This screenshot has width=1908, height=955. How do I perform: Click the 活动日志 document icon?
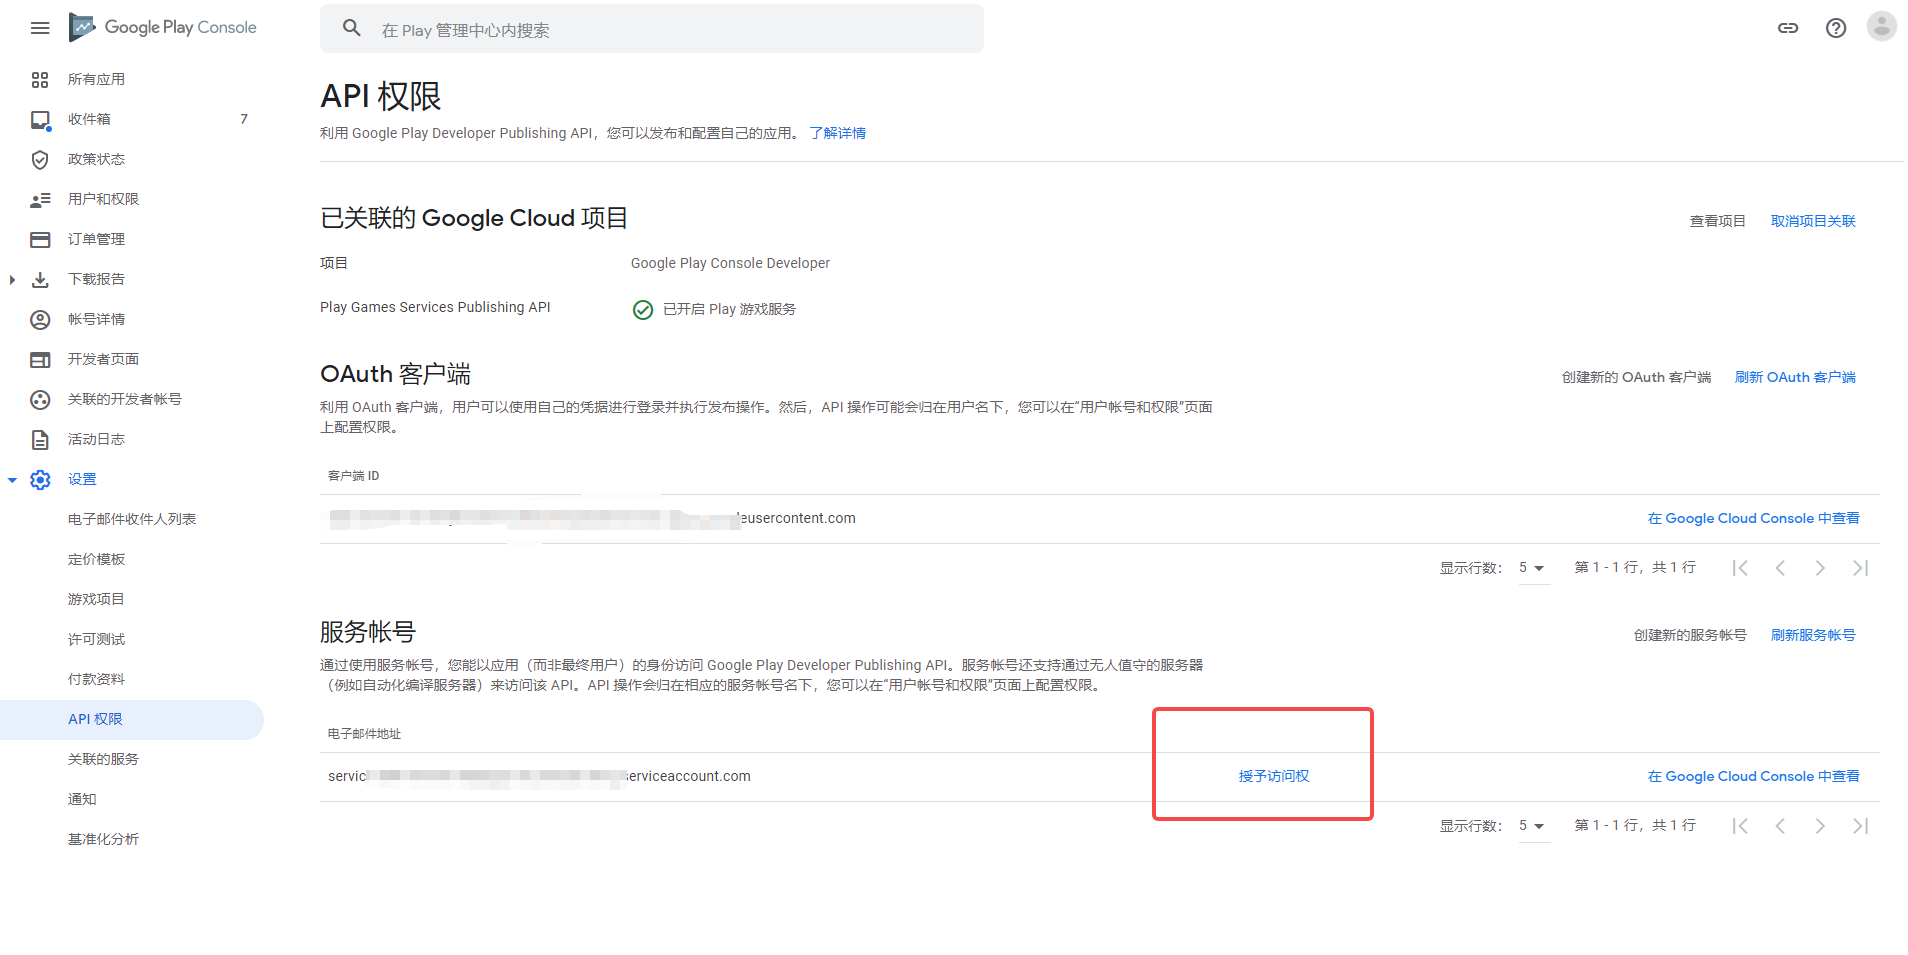[x=40, y=440]
